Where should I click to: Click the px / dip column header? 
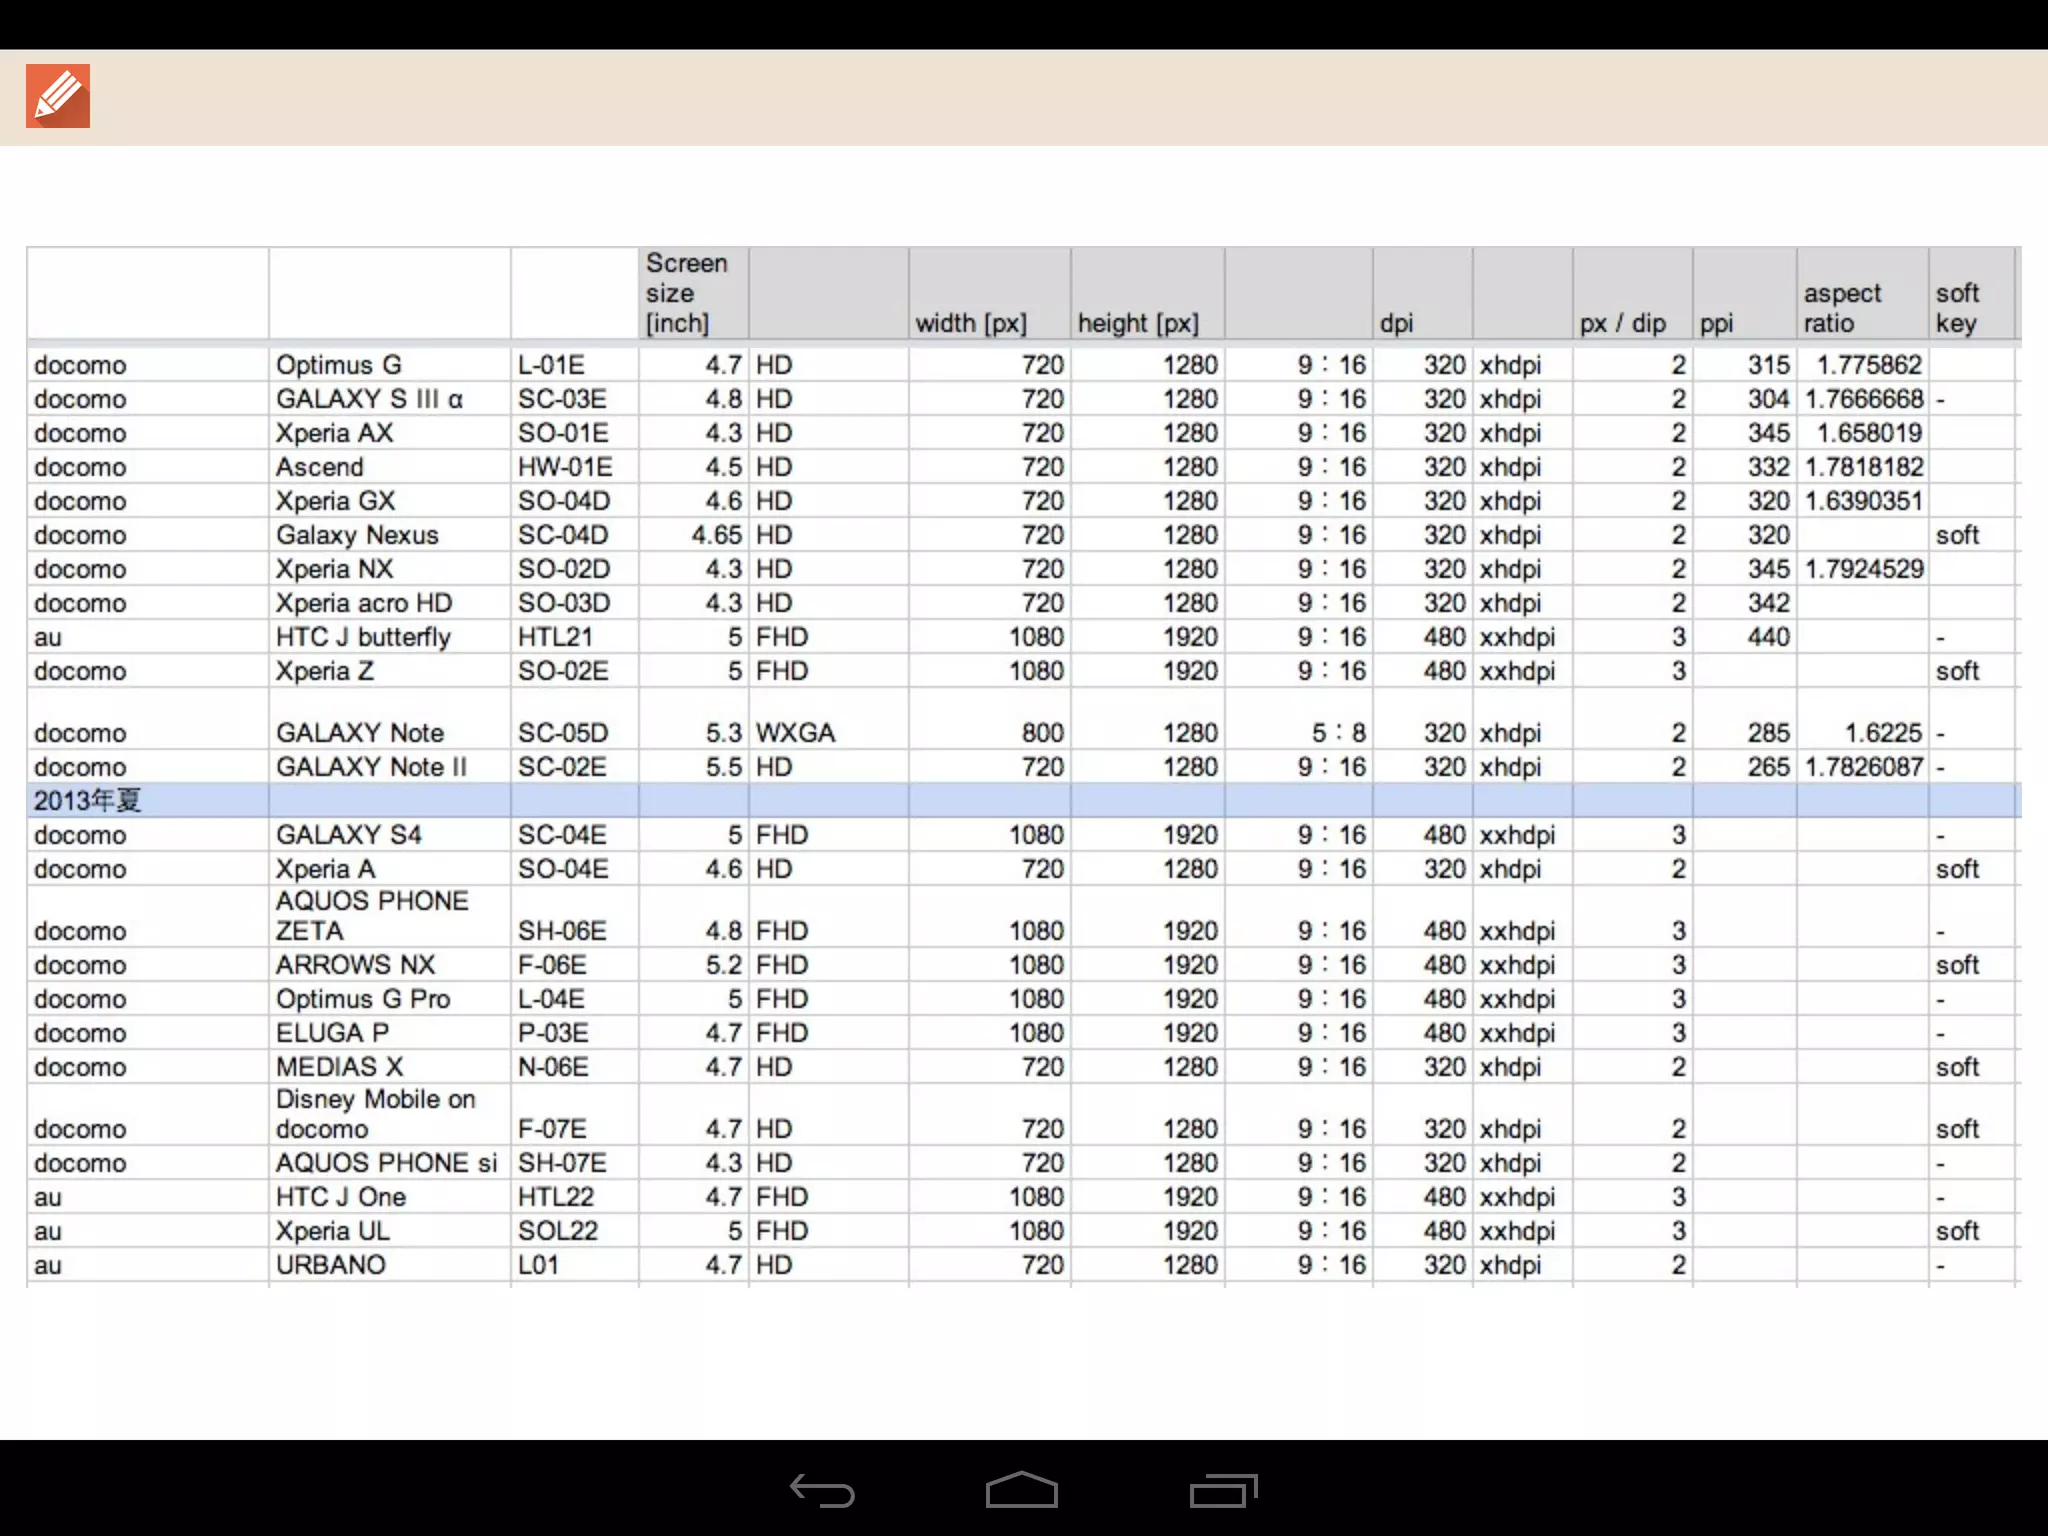[1622, 323]
